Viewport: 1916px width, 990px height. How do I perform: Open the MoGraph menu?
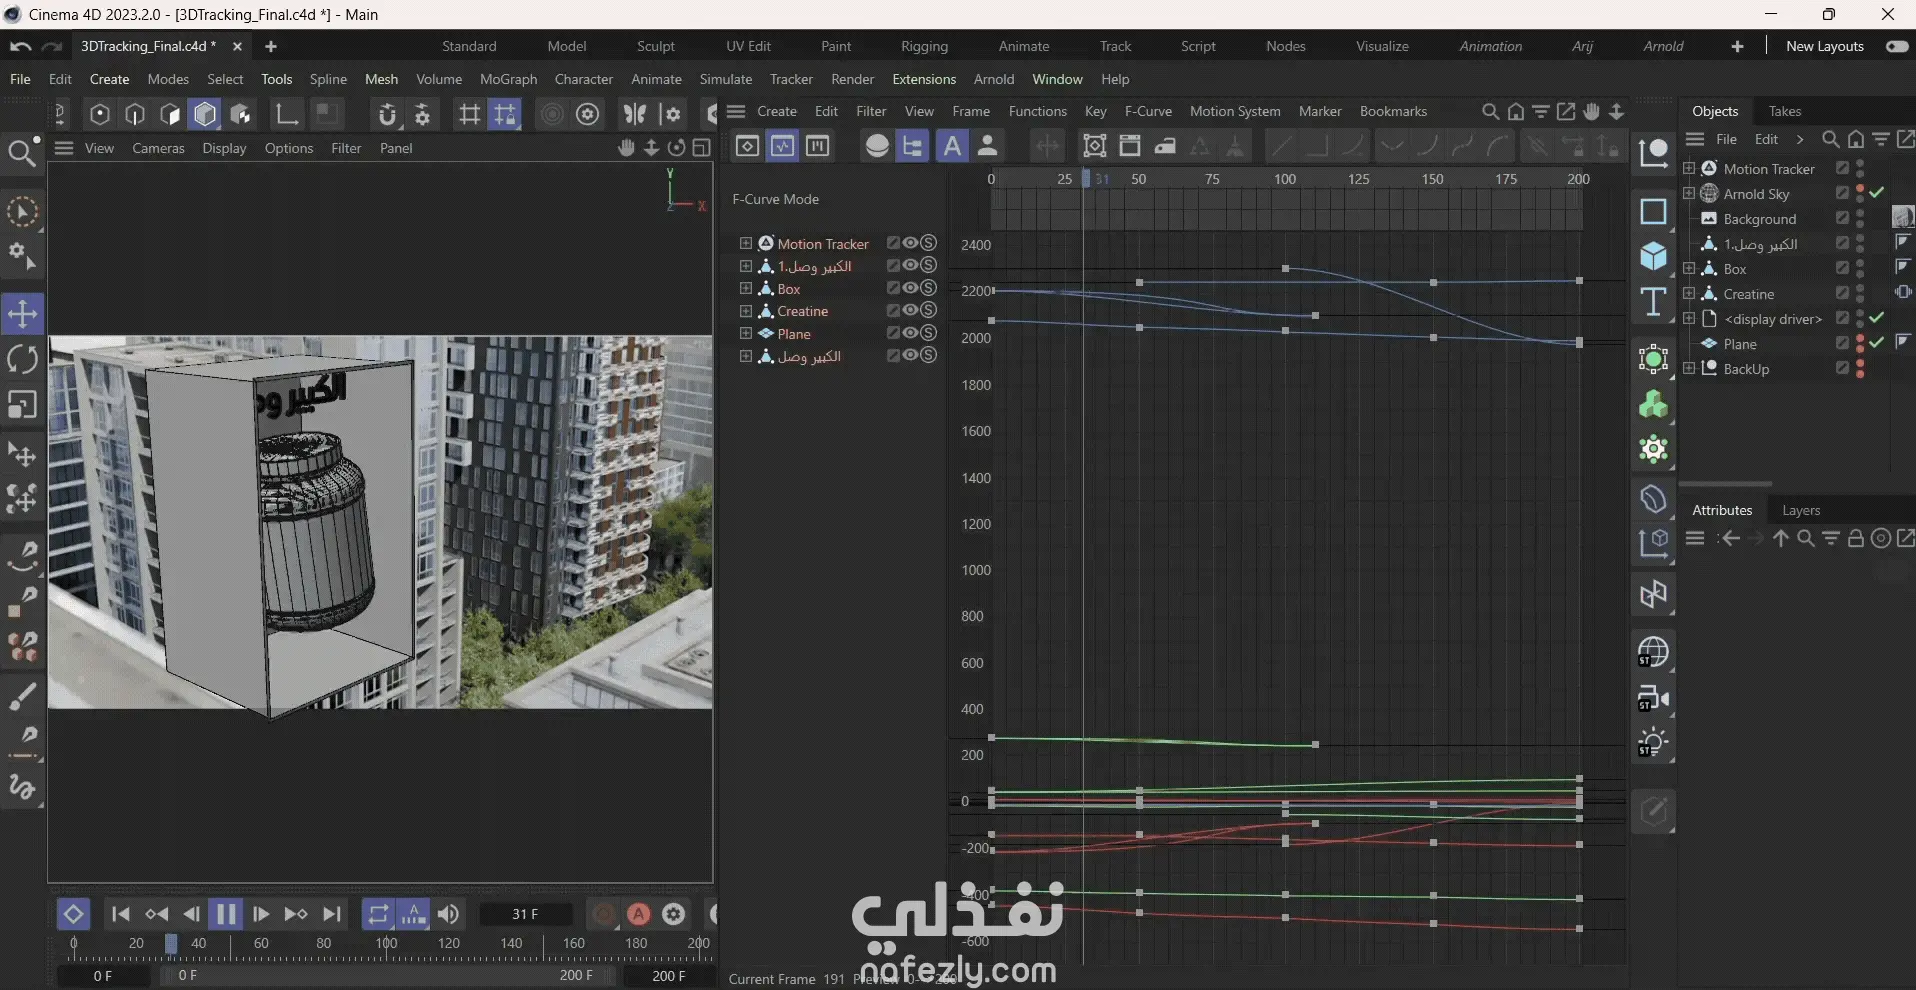(508, 79)
